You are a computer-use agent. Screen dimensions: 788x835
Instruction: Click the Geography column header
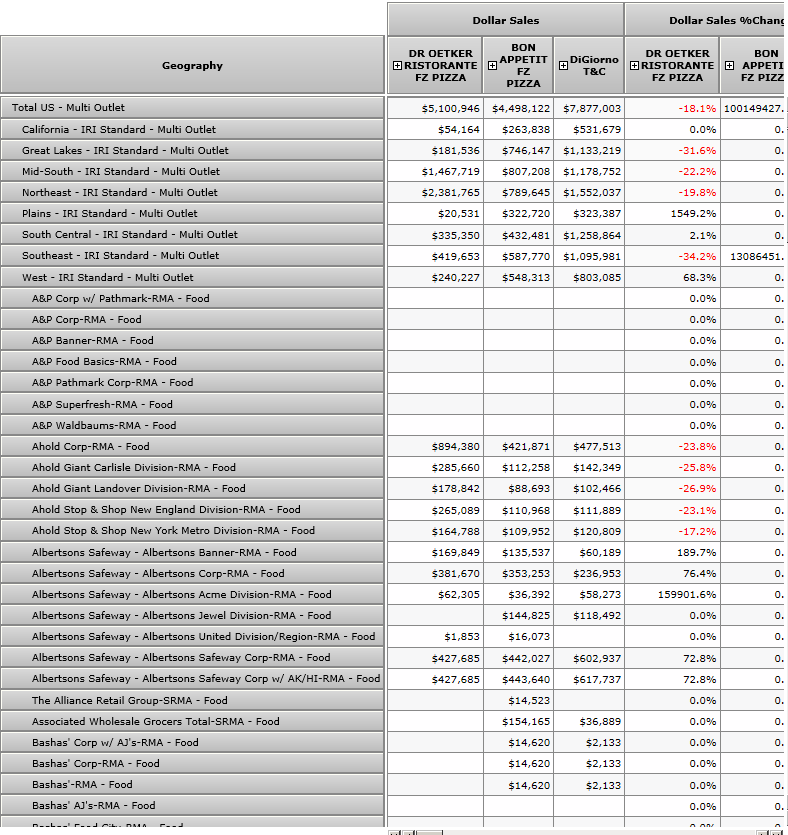coord(192,65)
